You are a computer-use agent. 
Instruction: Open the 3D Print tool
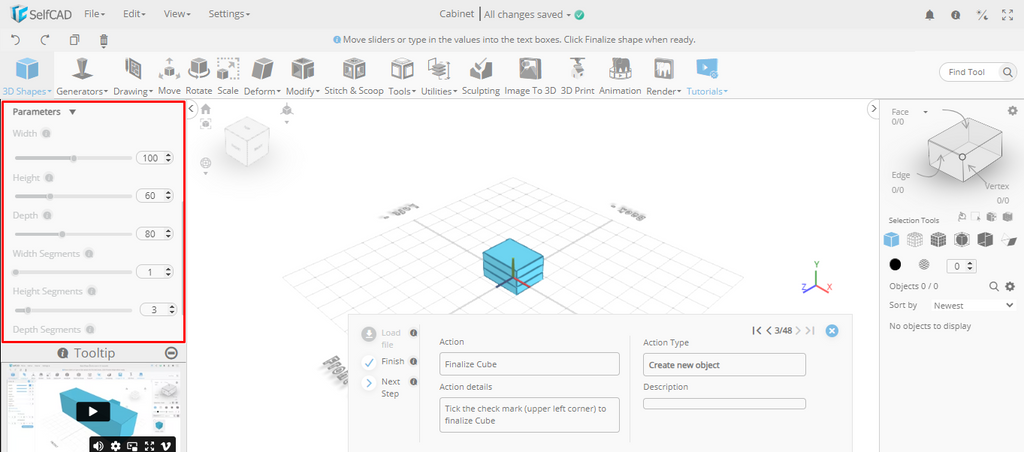[x=577, y=76]
